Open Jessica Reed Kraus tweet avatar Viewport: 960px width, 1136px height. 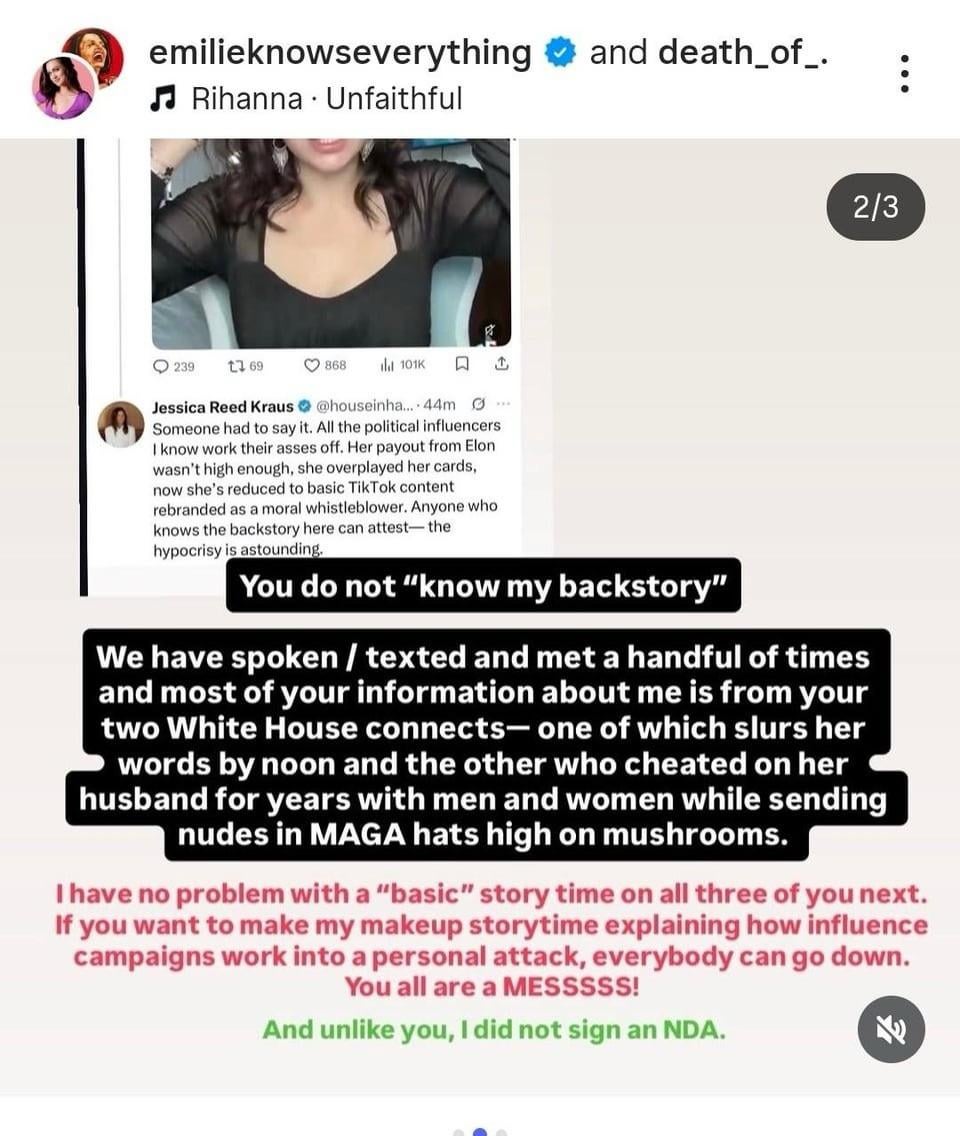coord(121,423)
